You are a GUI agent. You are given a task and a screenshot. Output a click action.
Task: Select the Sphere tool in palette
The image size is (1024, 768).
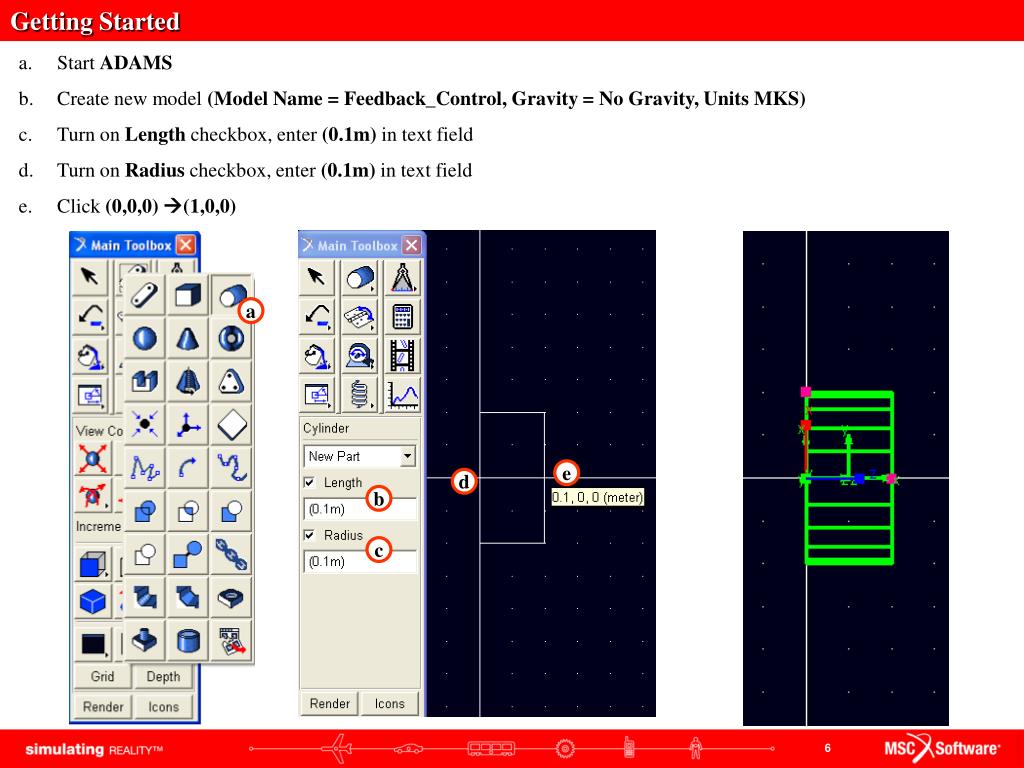coord(144,339)
